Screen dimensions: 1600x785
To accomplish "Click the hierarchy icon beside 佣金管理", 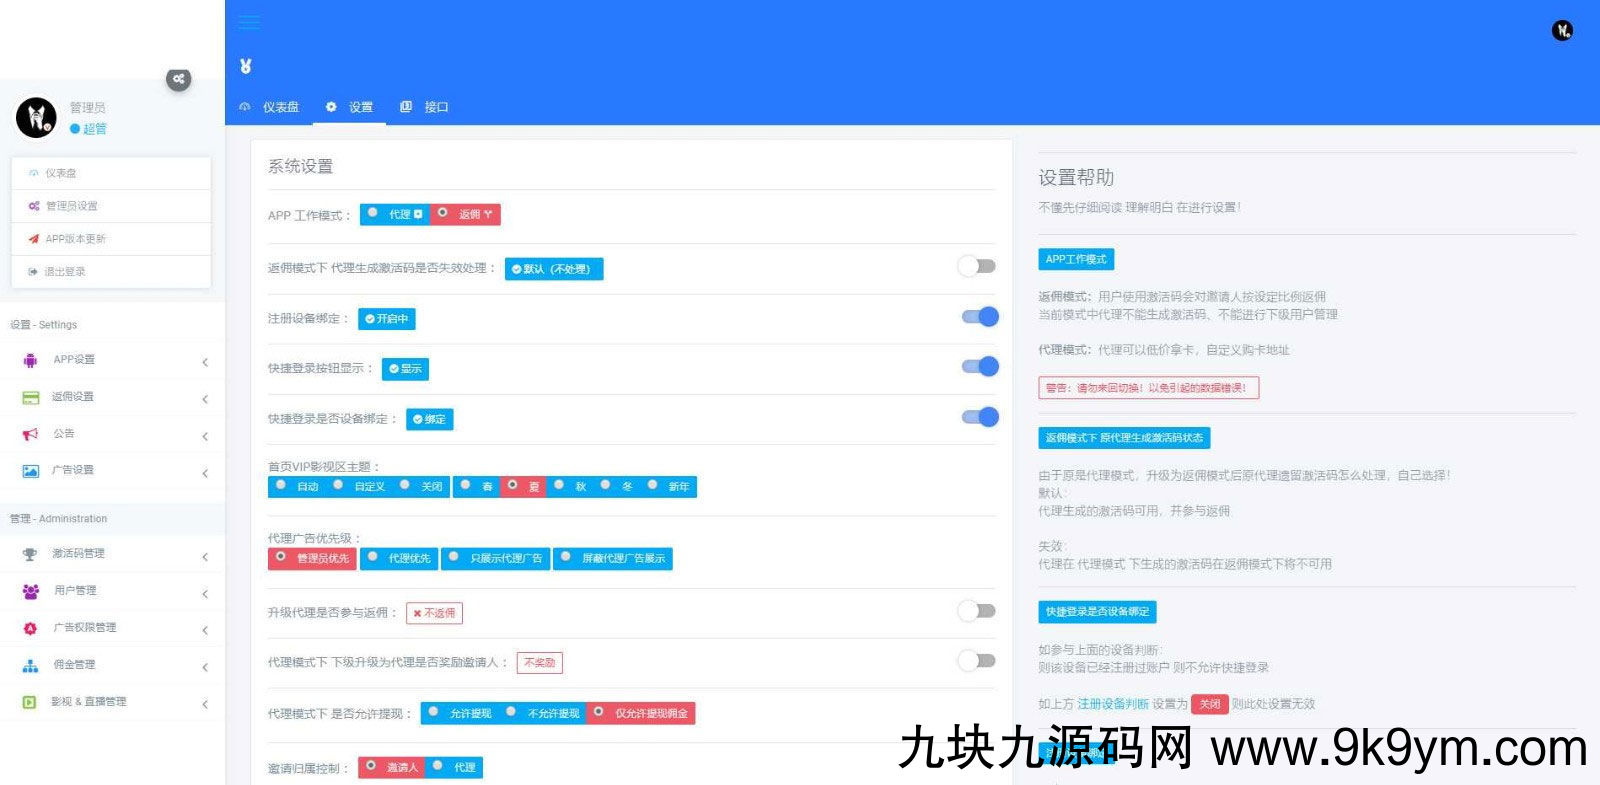I will [x=30, y=665].
